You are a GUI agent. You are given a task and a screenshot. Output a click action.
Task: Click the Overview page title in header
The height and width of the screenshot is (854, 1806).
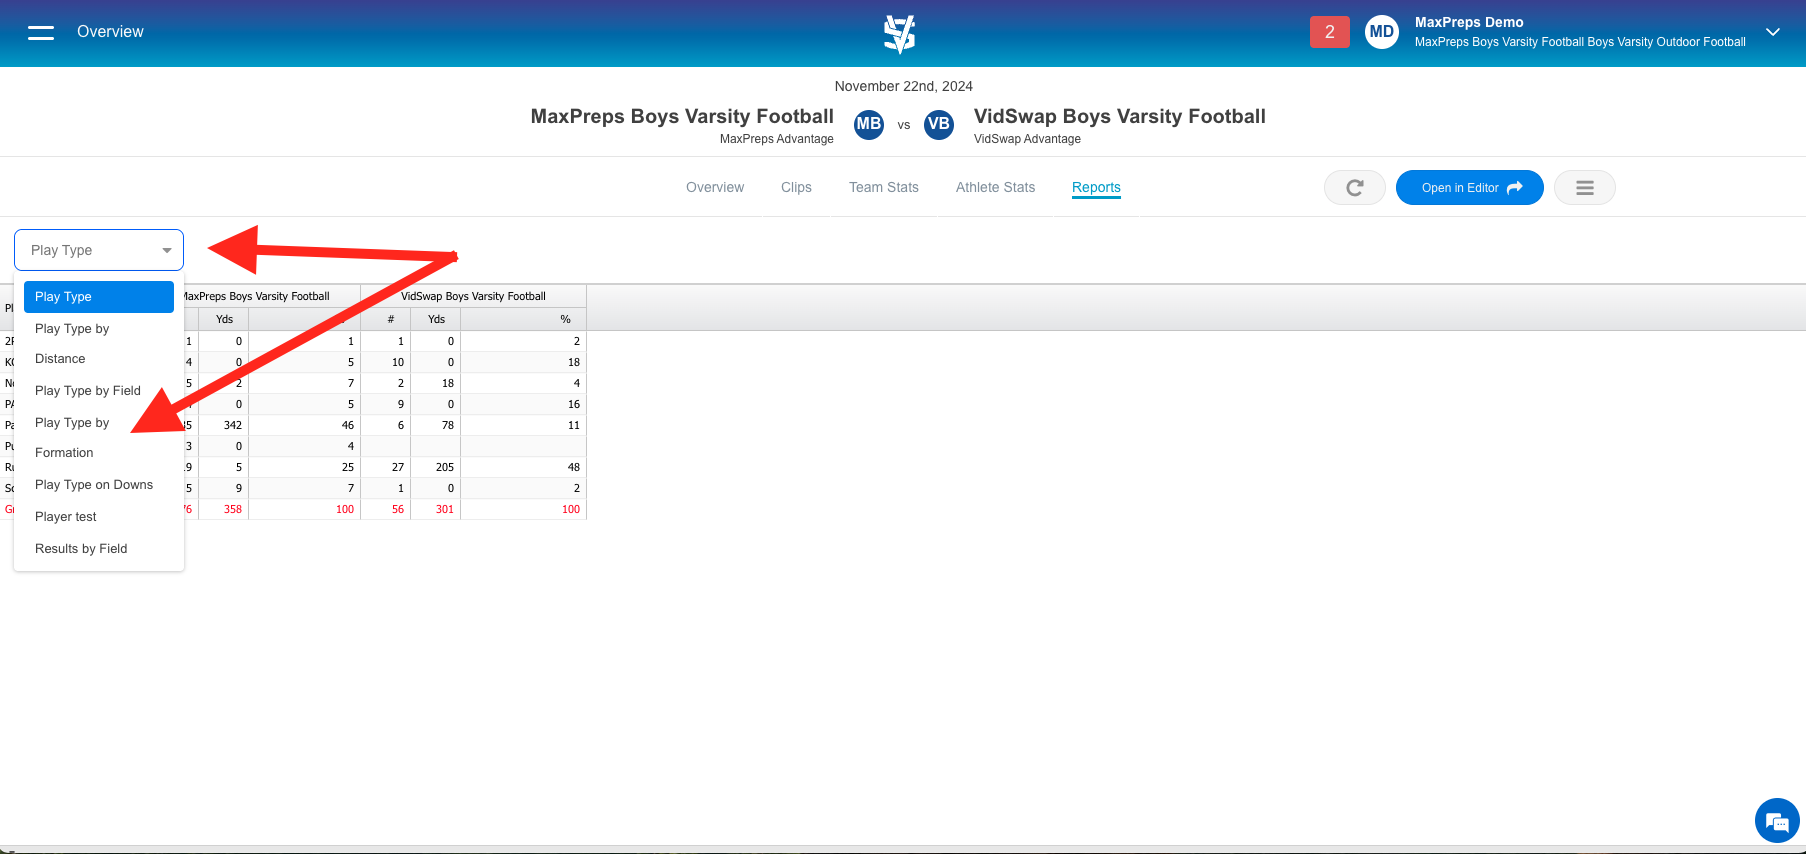[110, 32]
